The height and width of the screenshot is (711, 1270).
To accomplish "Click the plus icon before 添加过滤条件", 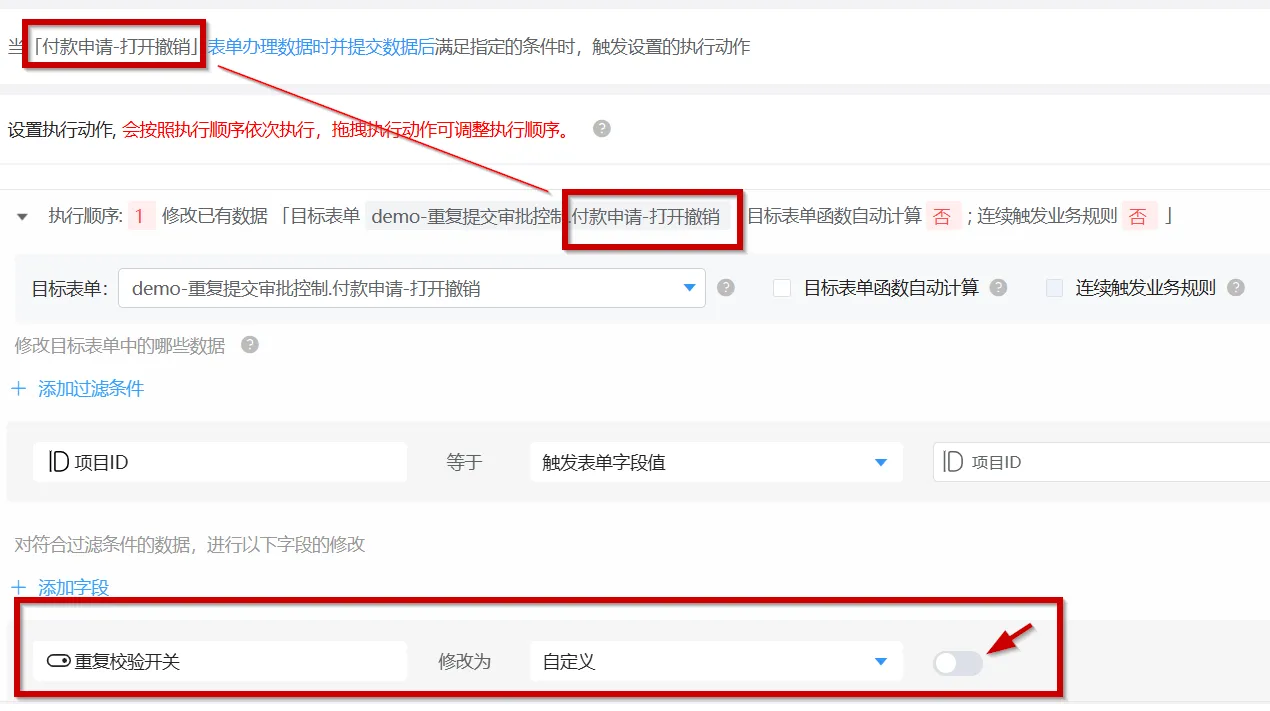I will (x=18, y=389).
